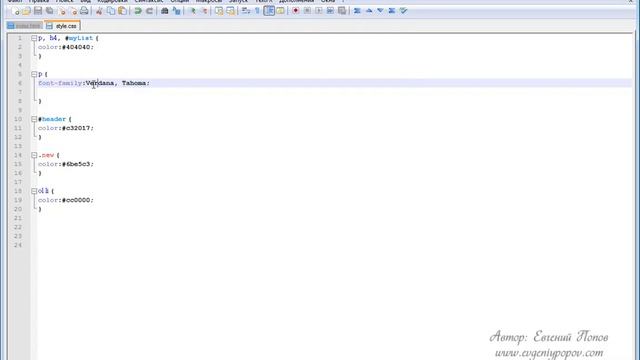Click on 'font-family' property text

[60, 83]
